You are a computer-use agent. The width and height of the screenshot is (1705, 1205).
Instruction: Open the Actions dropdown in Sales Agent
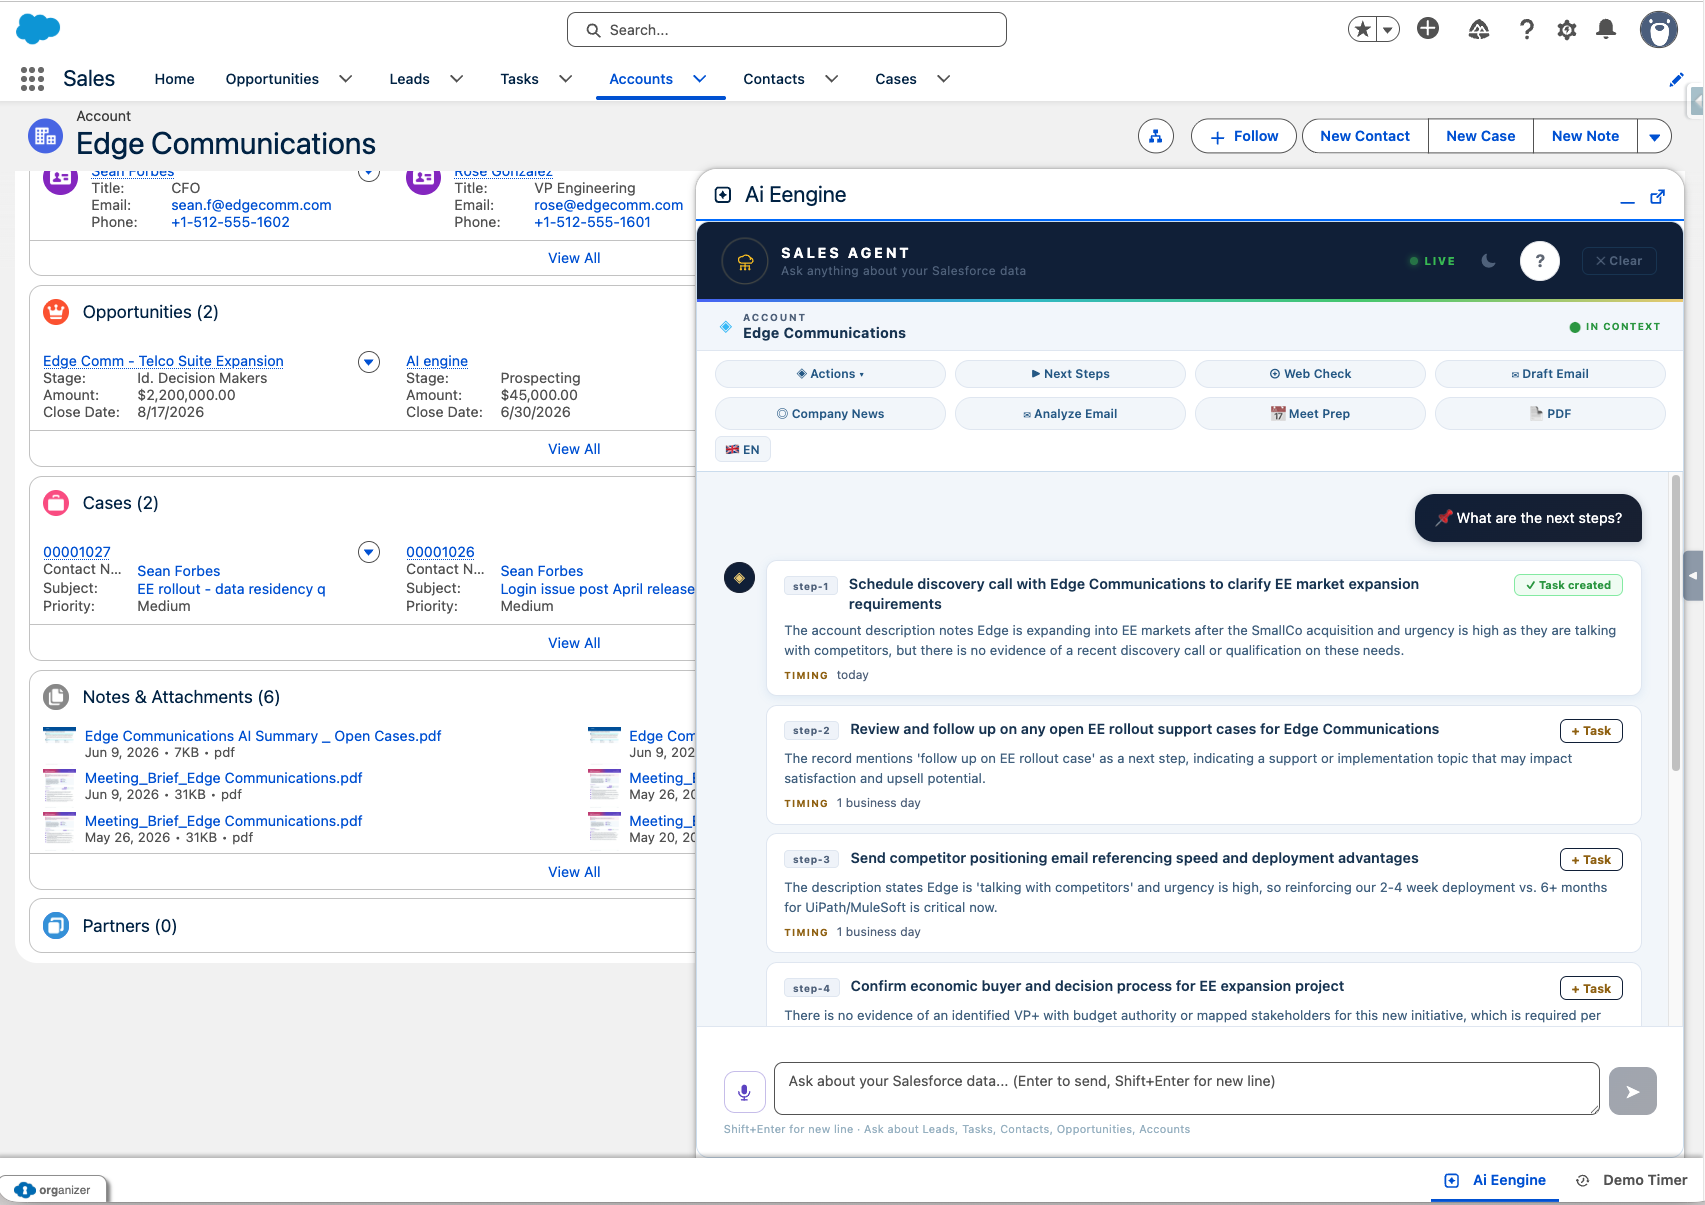[831, 374]
